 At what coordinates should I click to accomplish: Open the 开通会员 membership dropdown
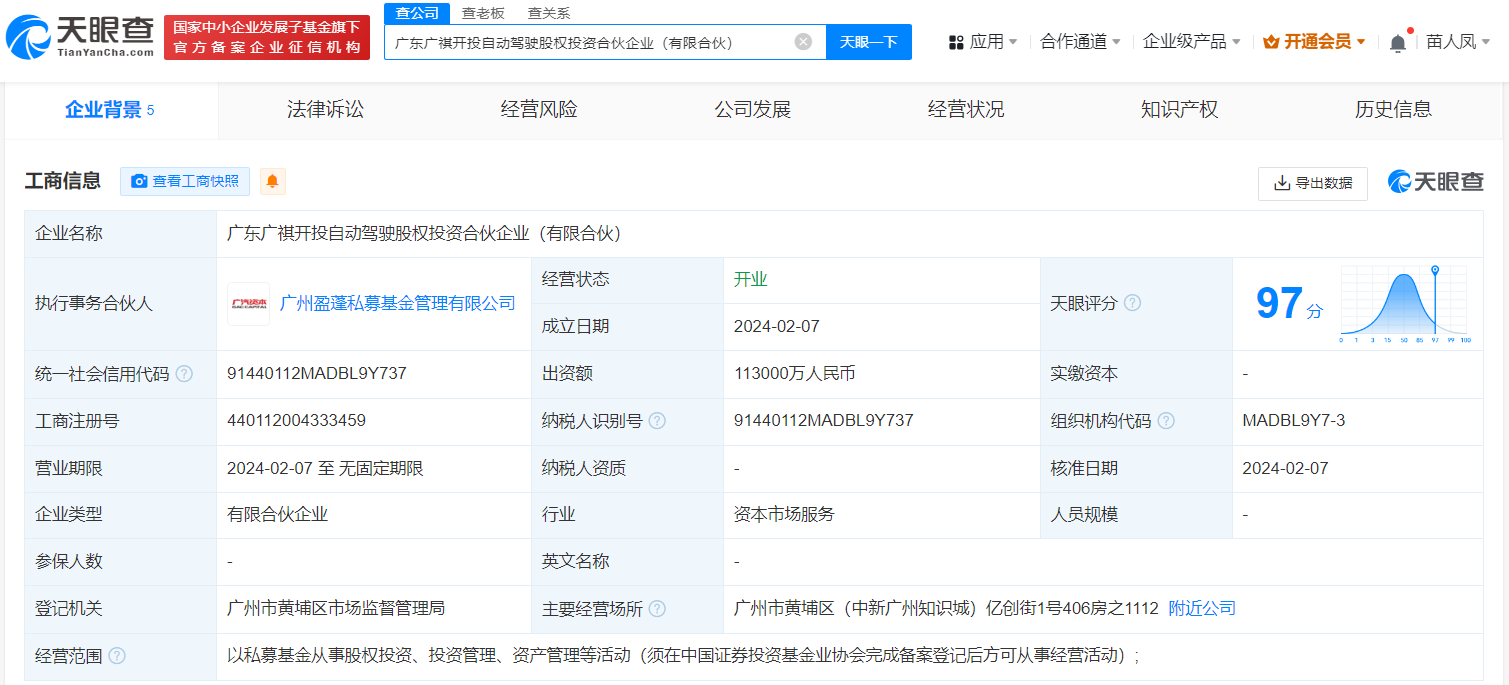(1314, 42)
